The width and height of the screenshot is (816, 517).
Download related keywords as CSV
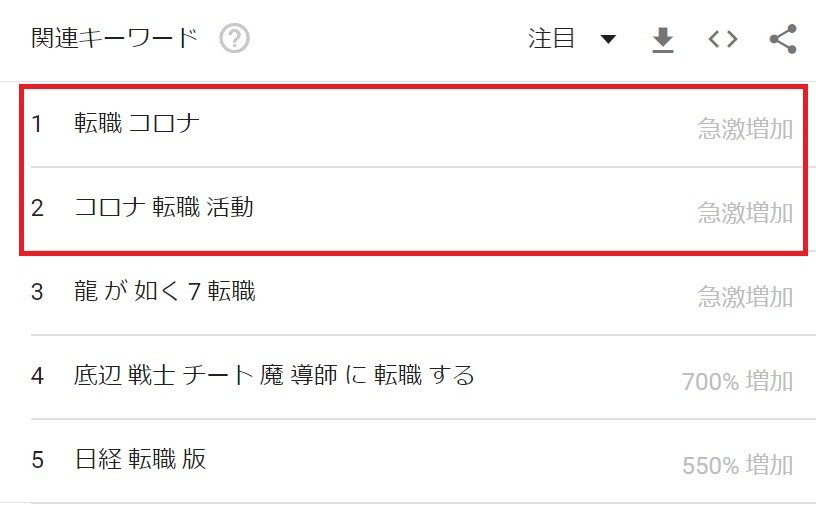tap(662, 40)
